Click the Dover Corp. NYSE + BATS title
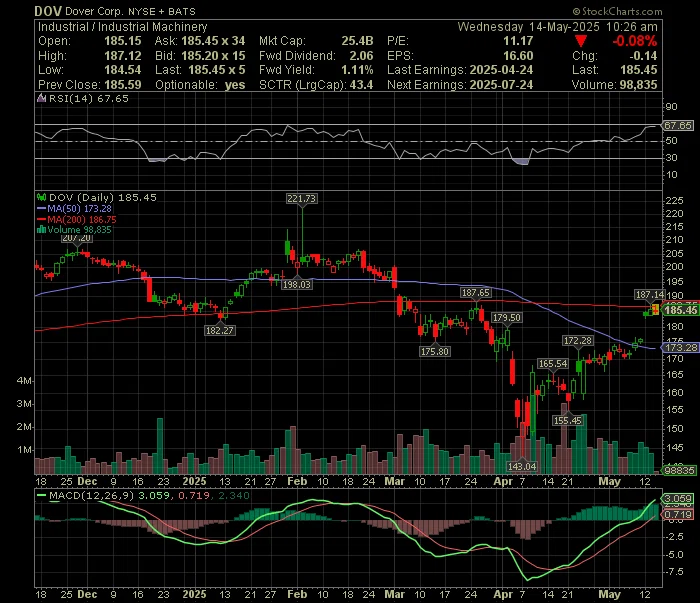This screenshot has height=603, width=700. tap(130, 11)
